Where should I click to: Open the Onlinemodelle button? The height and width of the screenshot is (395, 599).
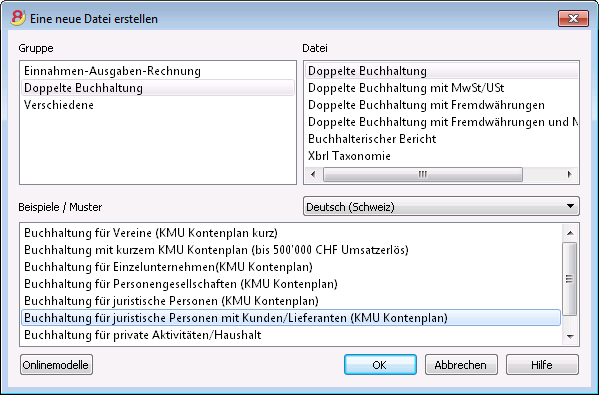(x=56, y=365)
